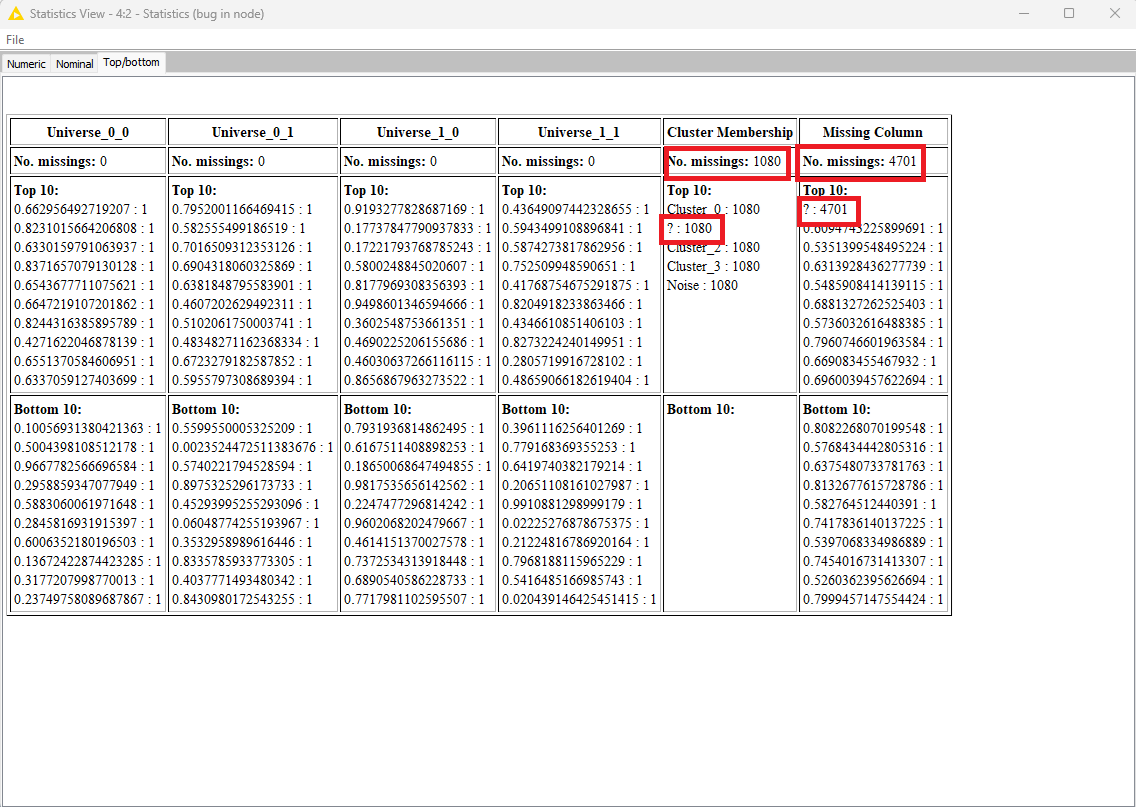Image resolution: width=1136 pixels, height=807 pixels.
Task: Click the No. missings 4701 cell
Action: [860, 162]
